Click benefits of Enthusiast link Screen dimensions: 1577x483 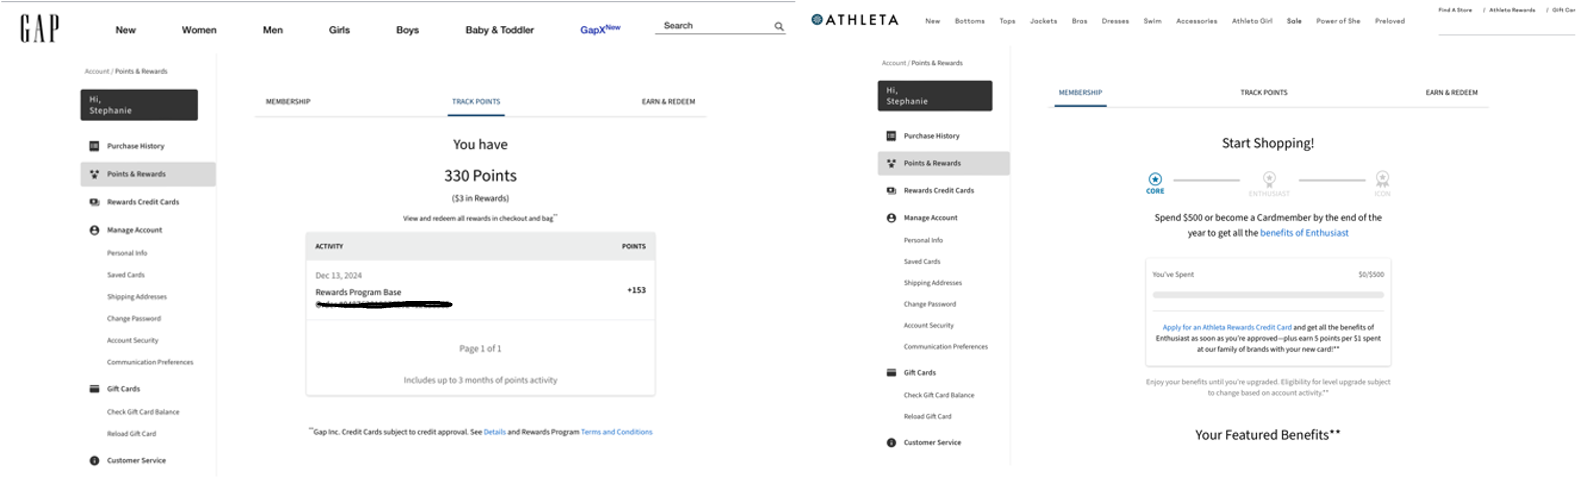[x=1304, y=233]
